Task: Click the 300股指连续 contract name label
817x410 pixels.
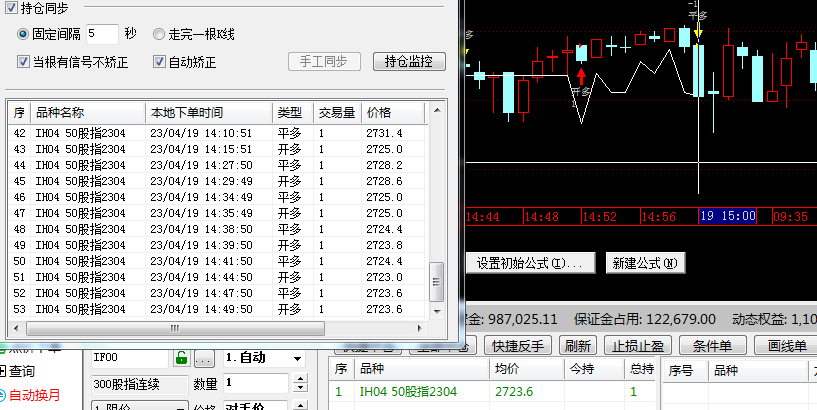Action: (x=139, y=384)
